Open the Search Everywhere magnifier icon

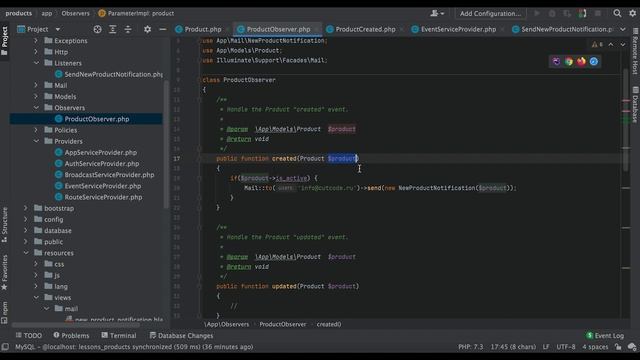617,13
